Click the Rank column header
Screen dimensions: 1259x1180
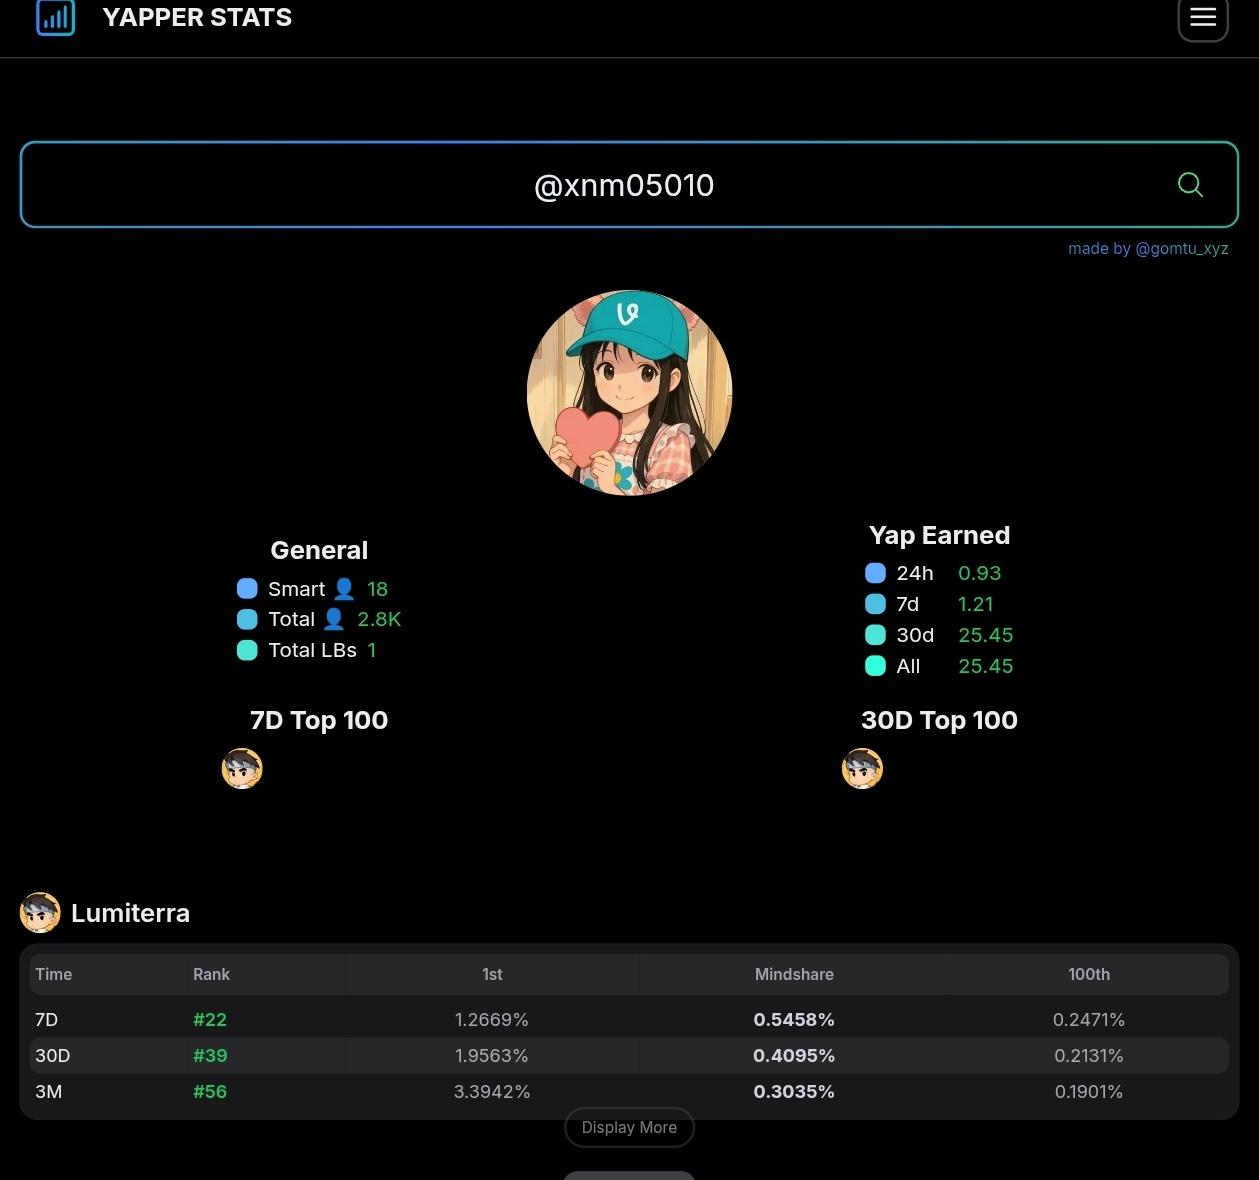coord(211,974)
